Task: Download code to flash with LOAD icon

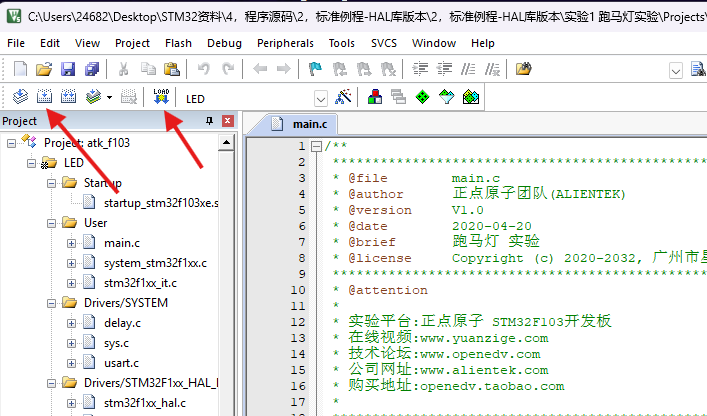Action: pos(161,96)
